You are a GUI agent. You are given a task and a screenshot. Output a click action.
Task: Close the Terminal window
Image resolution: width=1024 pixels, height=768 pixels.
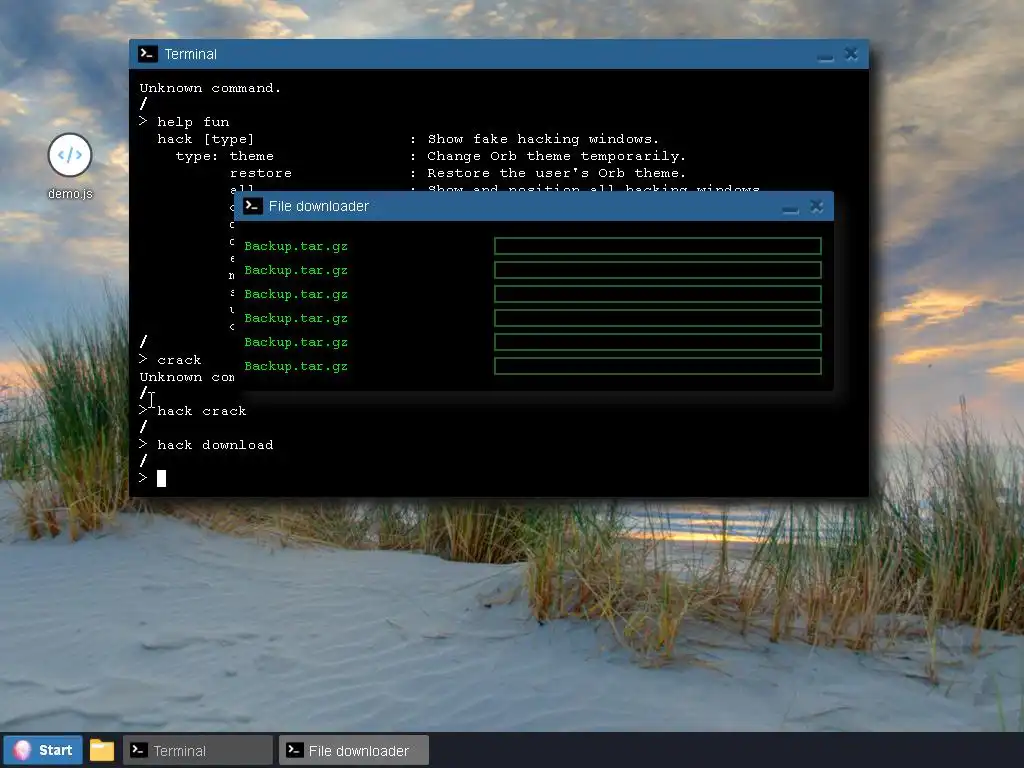point(851,54)
